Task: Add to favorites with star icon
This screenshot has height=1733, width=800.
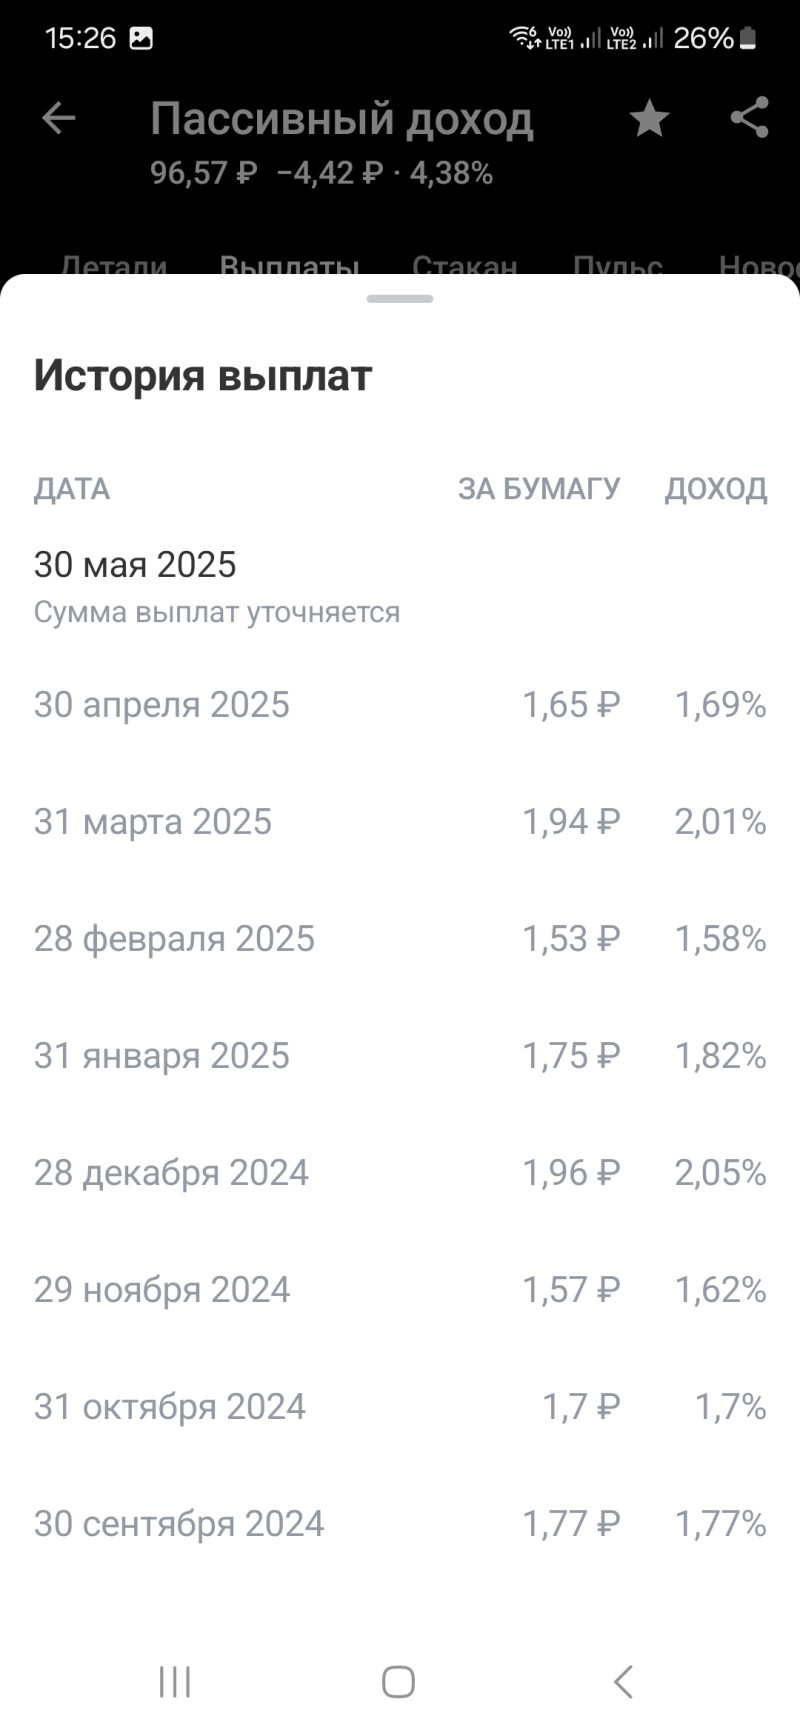Action: click(x=649, y=119)
